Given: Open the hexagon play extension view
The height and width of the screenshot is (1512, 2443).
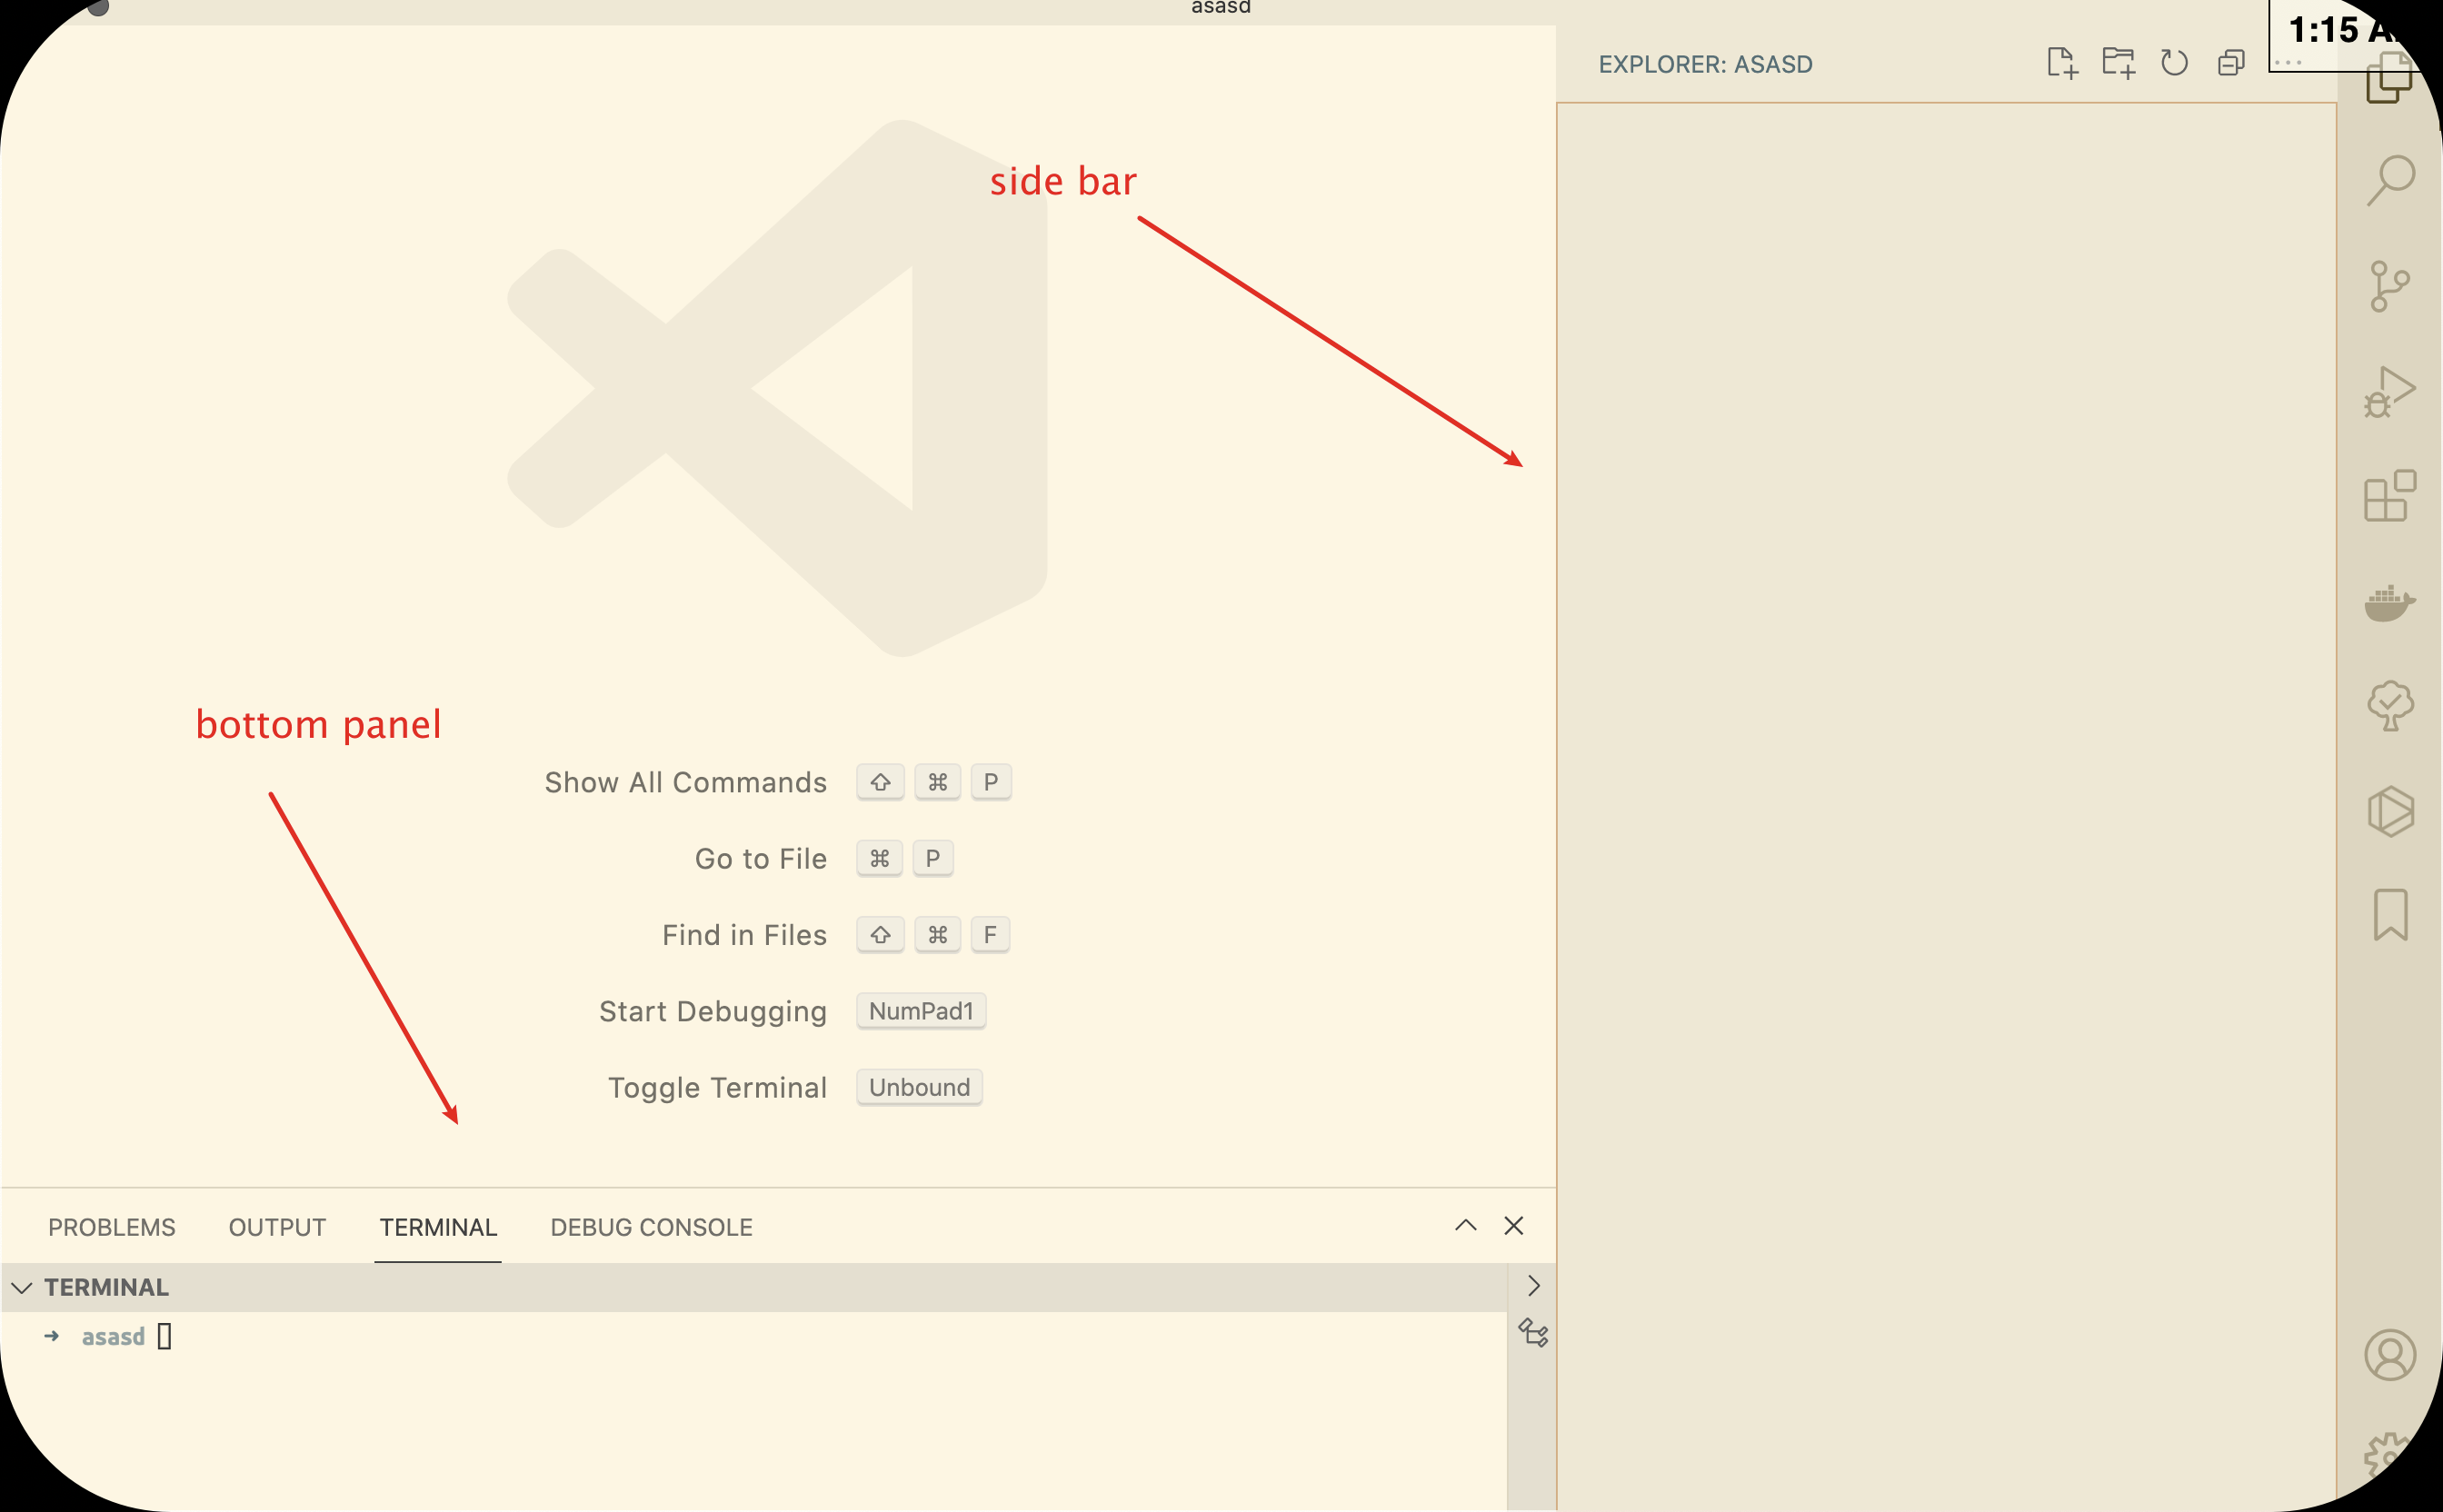Looking at the screenshot, I should click(2390, 811).
